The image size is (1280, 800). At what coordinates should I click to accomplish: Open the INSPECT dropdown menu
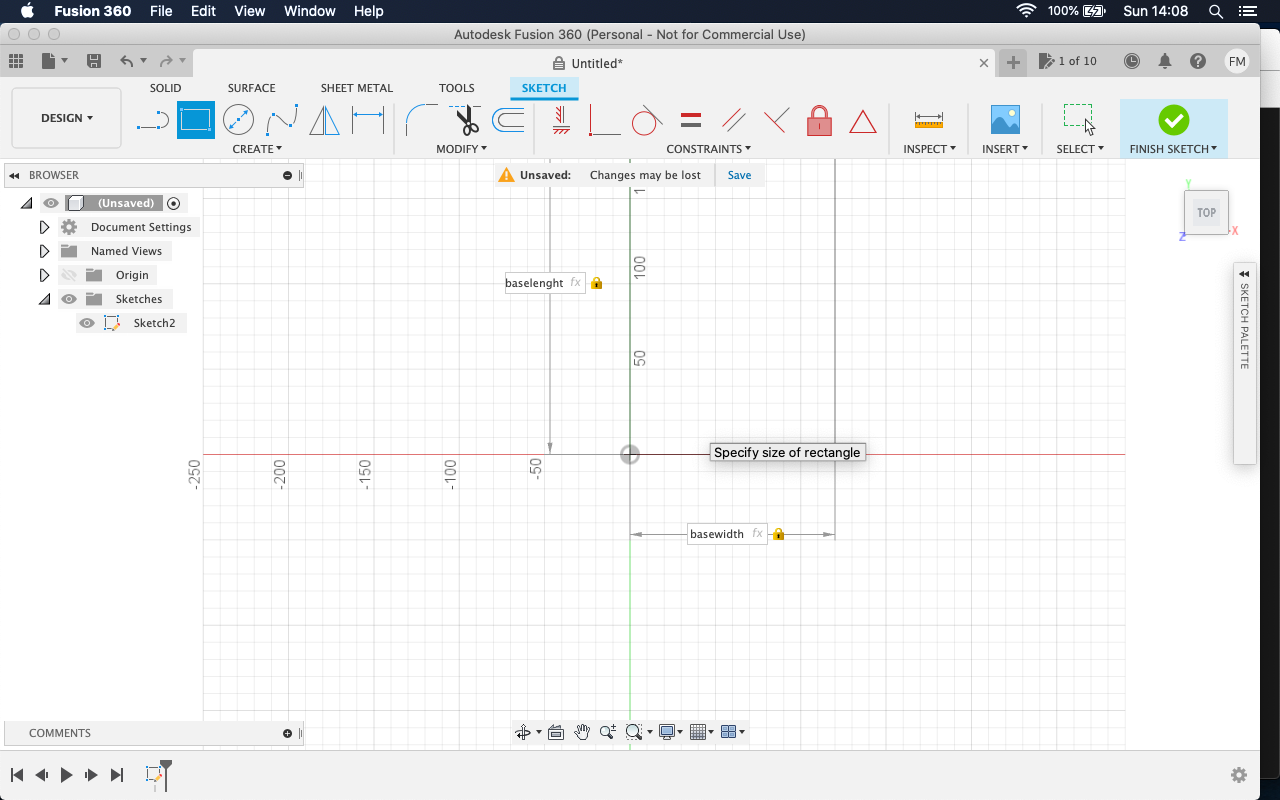click(x=930, y=149)
